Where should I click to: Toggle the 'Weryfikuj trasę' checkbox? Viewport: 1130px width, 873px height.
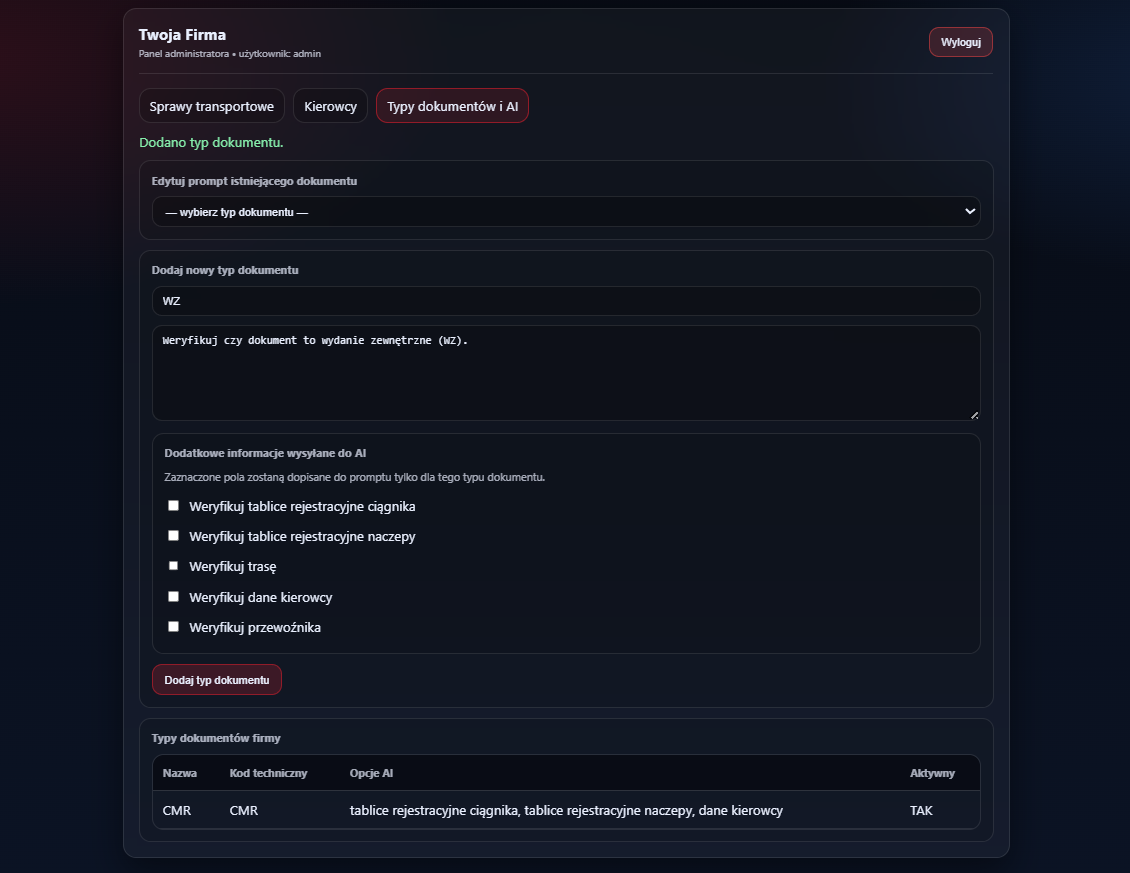174,566
